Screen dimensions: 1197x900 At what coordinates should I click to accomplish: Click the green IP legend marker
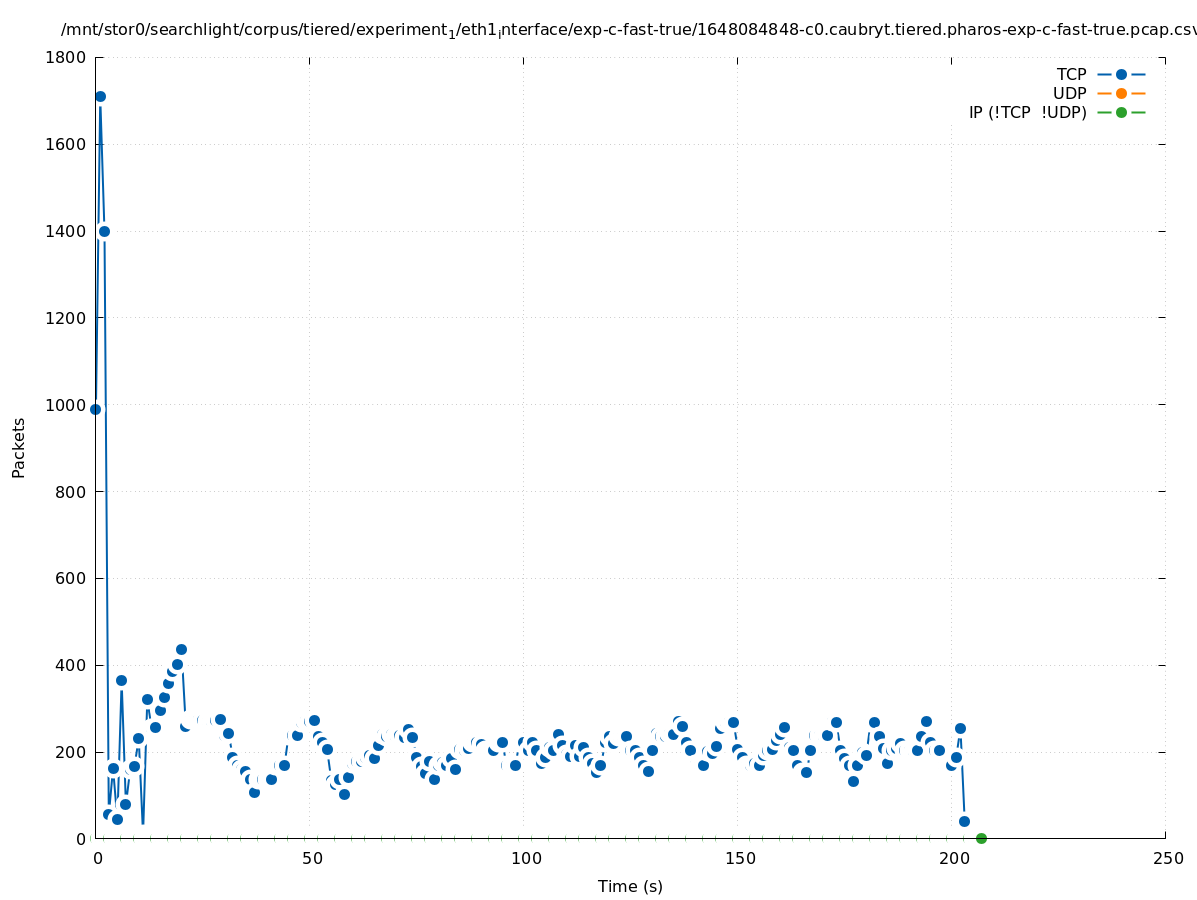[1121, 112]
